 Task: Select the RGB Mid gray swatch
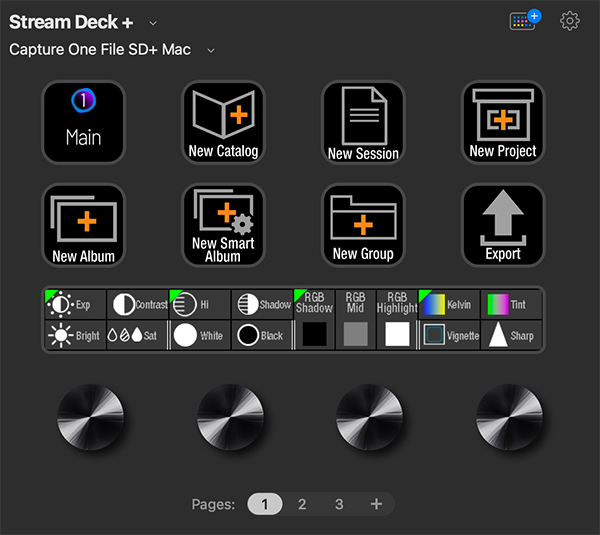coord(355,334)
